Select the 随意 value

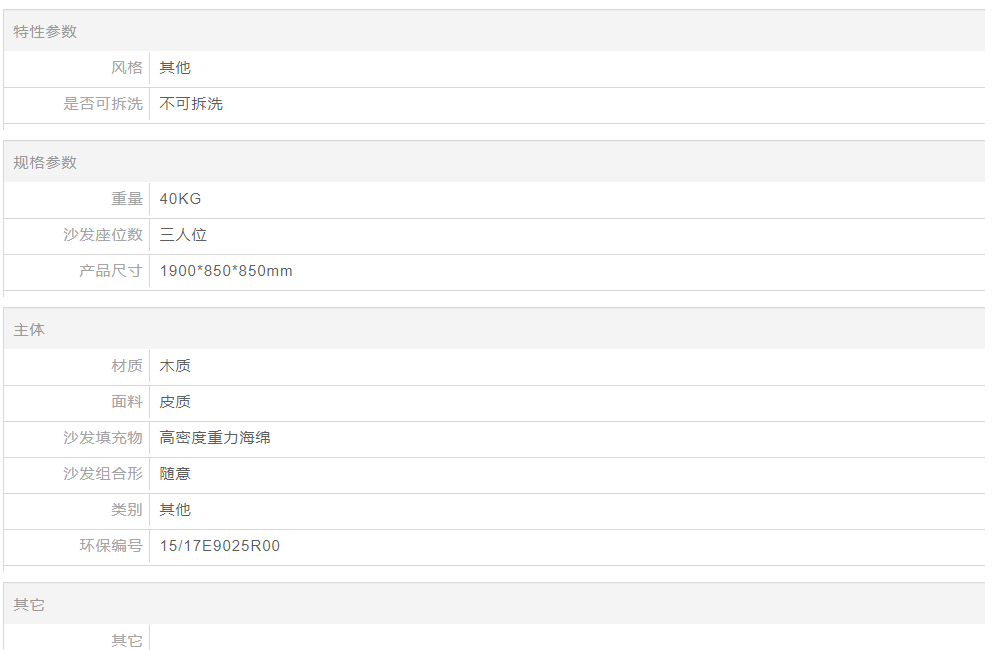click(175, 474)
